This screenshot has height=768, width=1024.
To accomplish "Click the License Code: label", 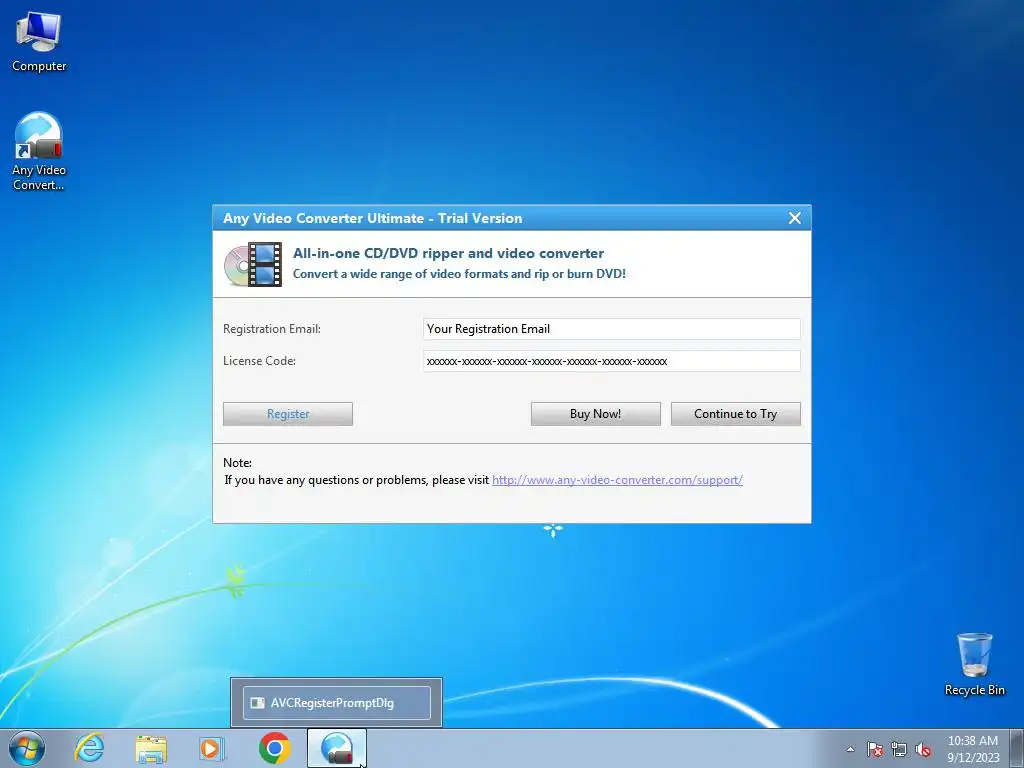I will click(259, 360).
